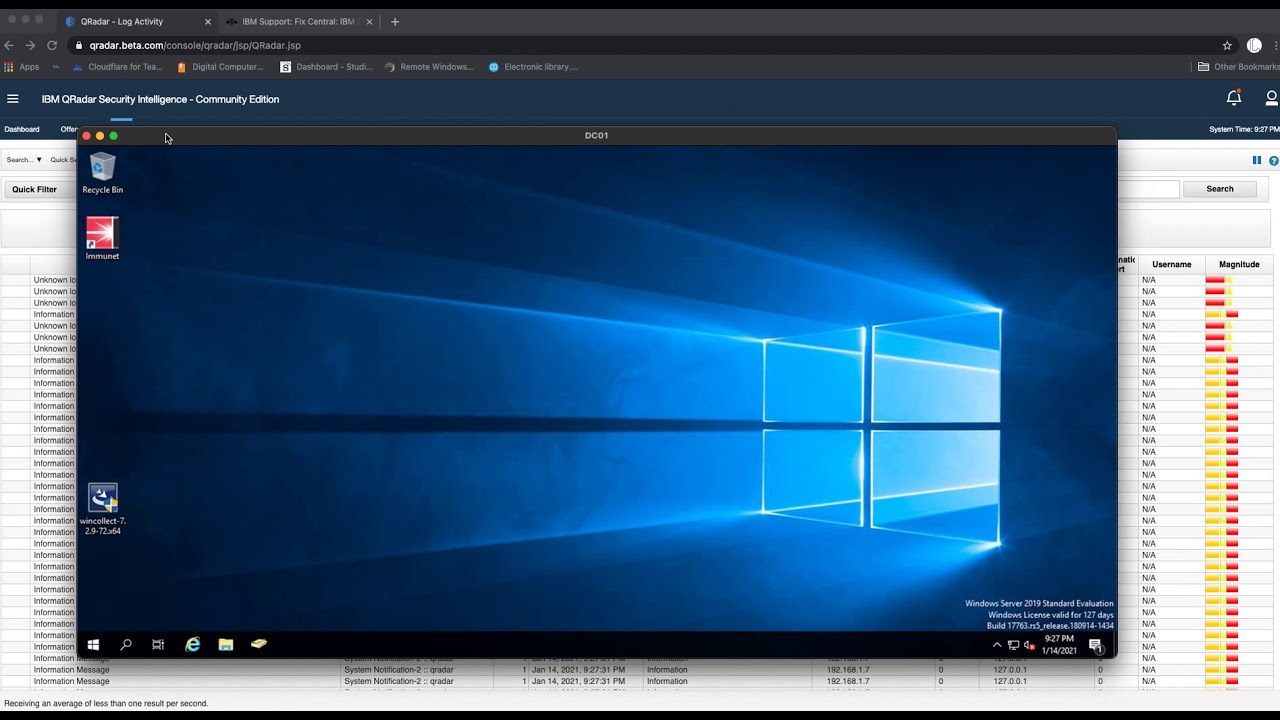Image resolution: width=1280 pixels, height=720 pixels.
Task: Open Task View on the taskbar
Action: tap(158, 645)
